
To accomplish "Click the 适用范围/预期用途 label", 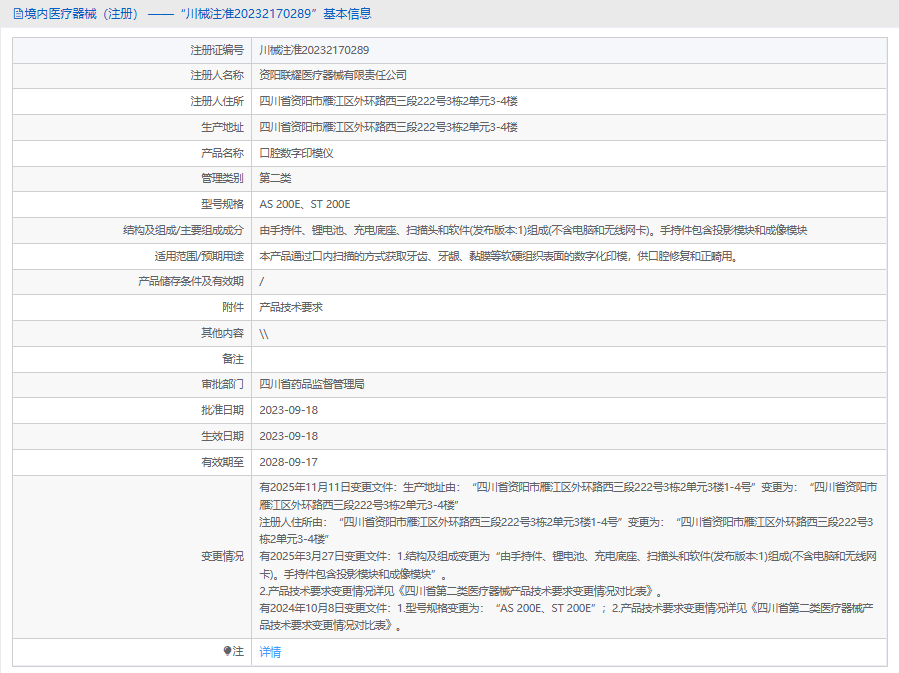I will (x=199, y=256).
